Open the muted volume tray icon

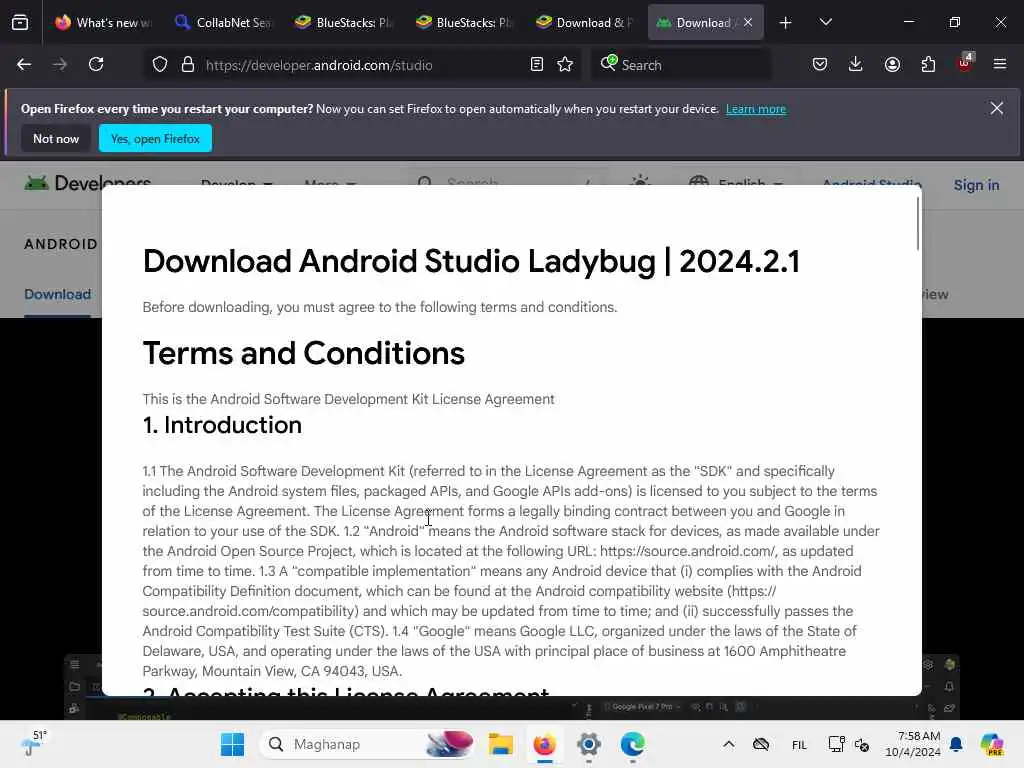862,744
